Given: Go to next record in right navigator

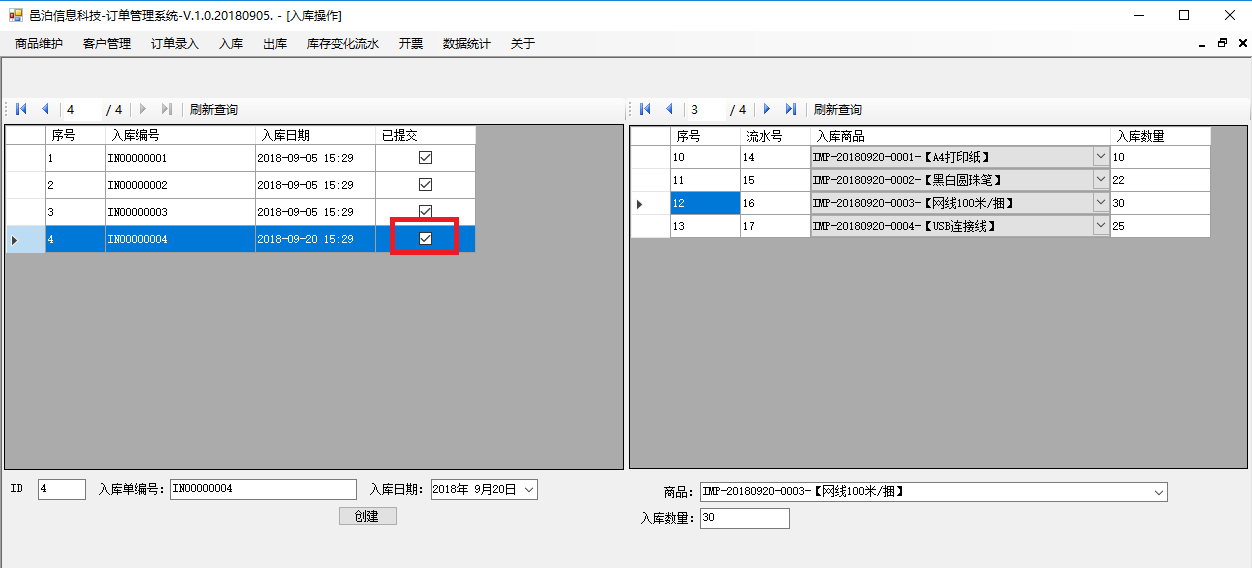Looking at the screenshot, I should 767,109.
